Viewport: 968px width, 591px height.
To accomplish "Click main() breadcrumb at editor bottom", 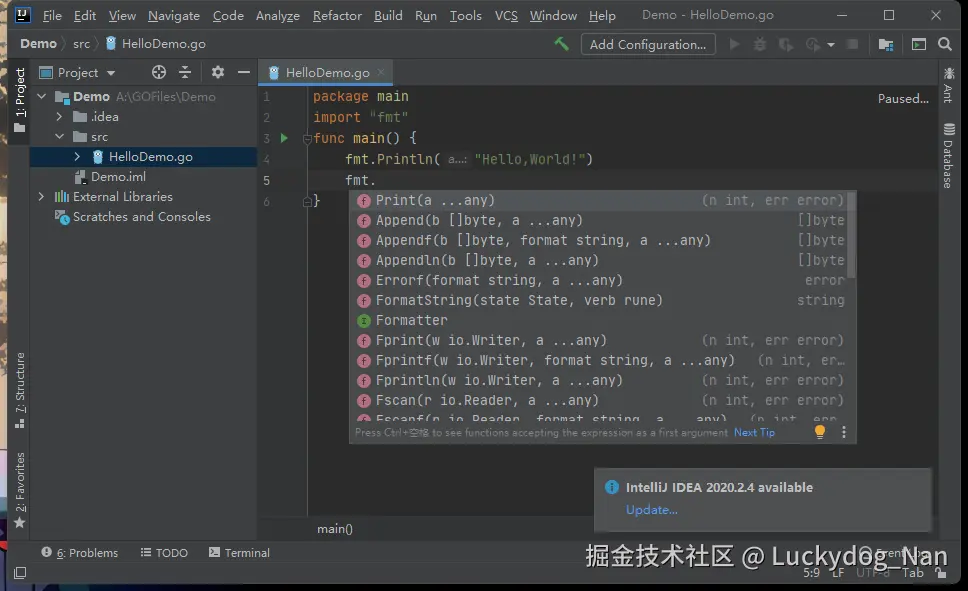I will pyautogui.click(x=335, y=529).
